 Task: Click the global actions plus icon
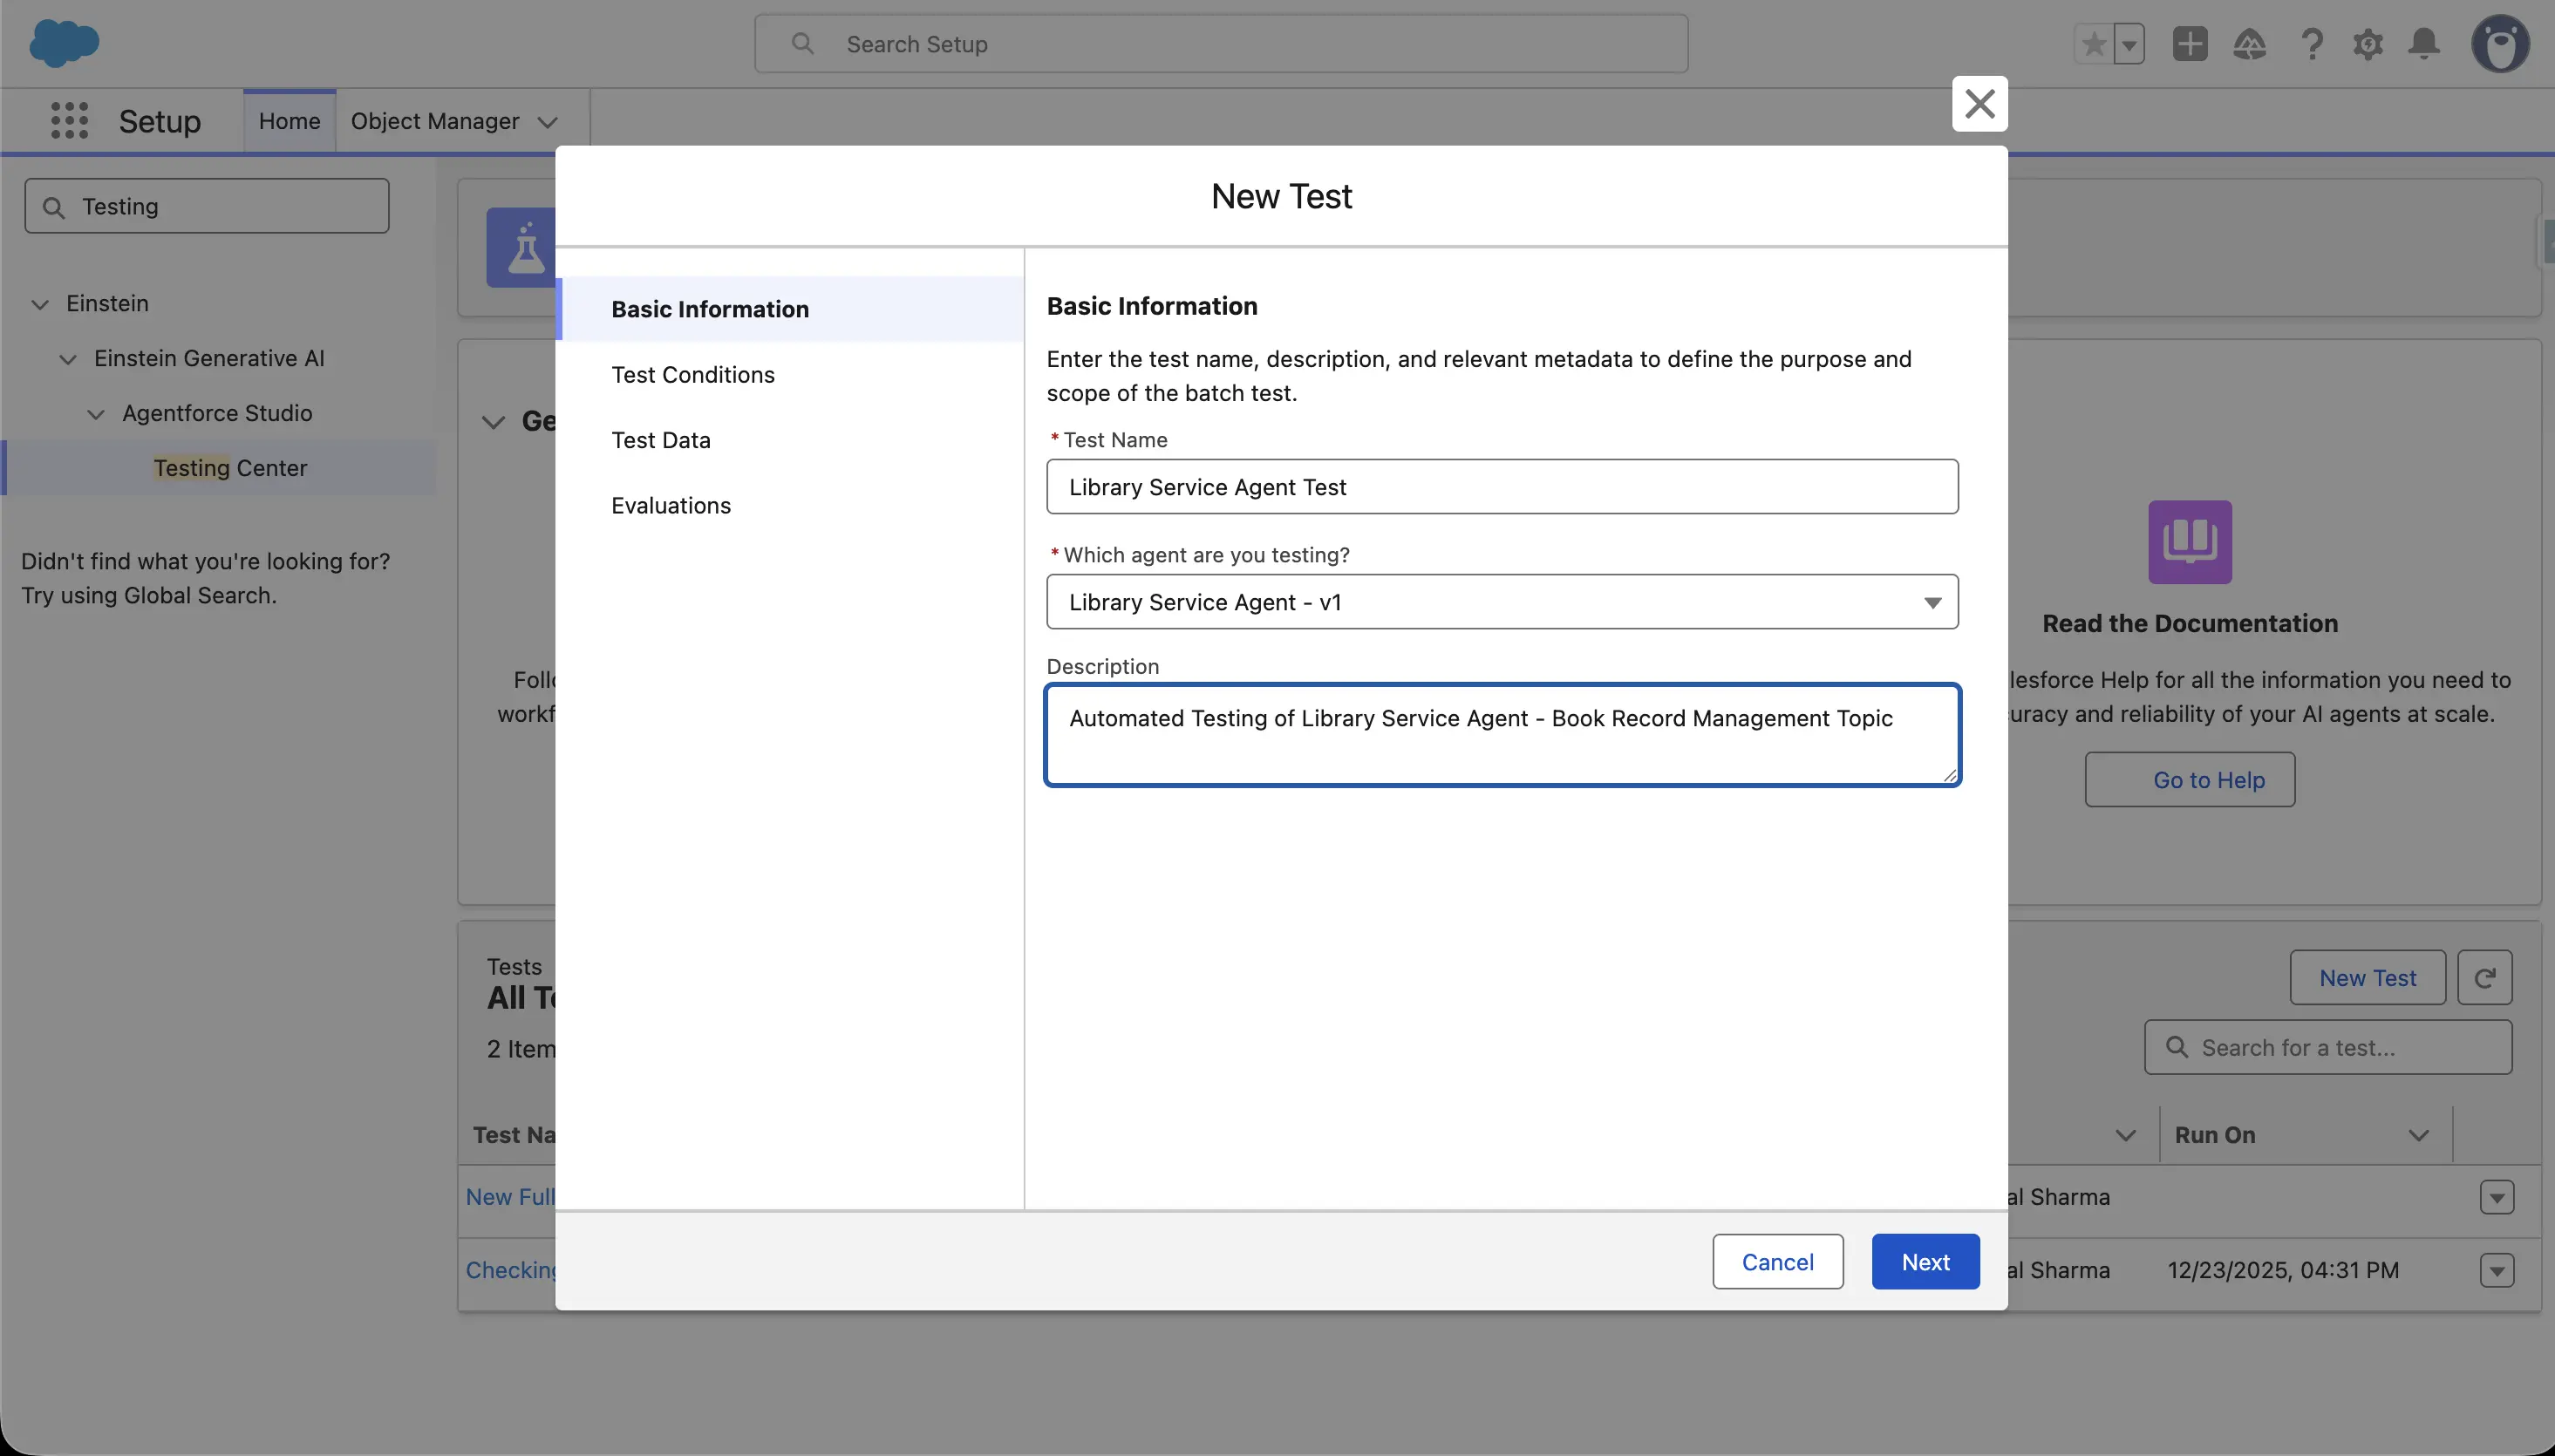pyautogui.click(x=2189, y=44)
